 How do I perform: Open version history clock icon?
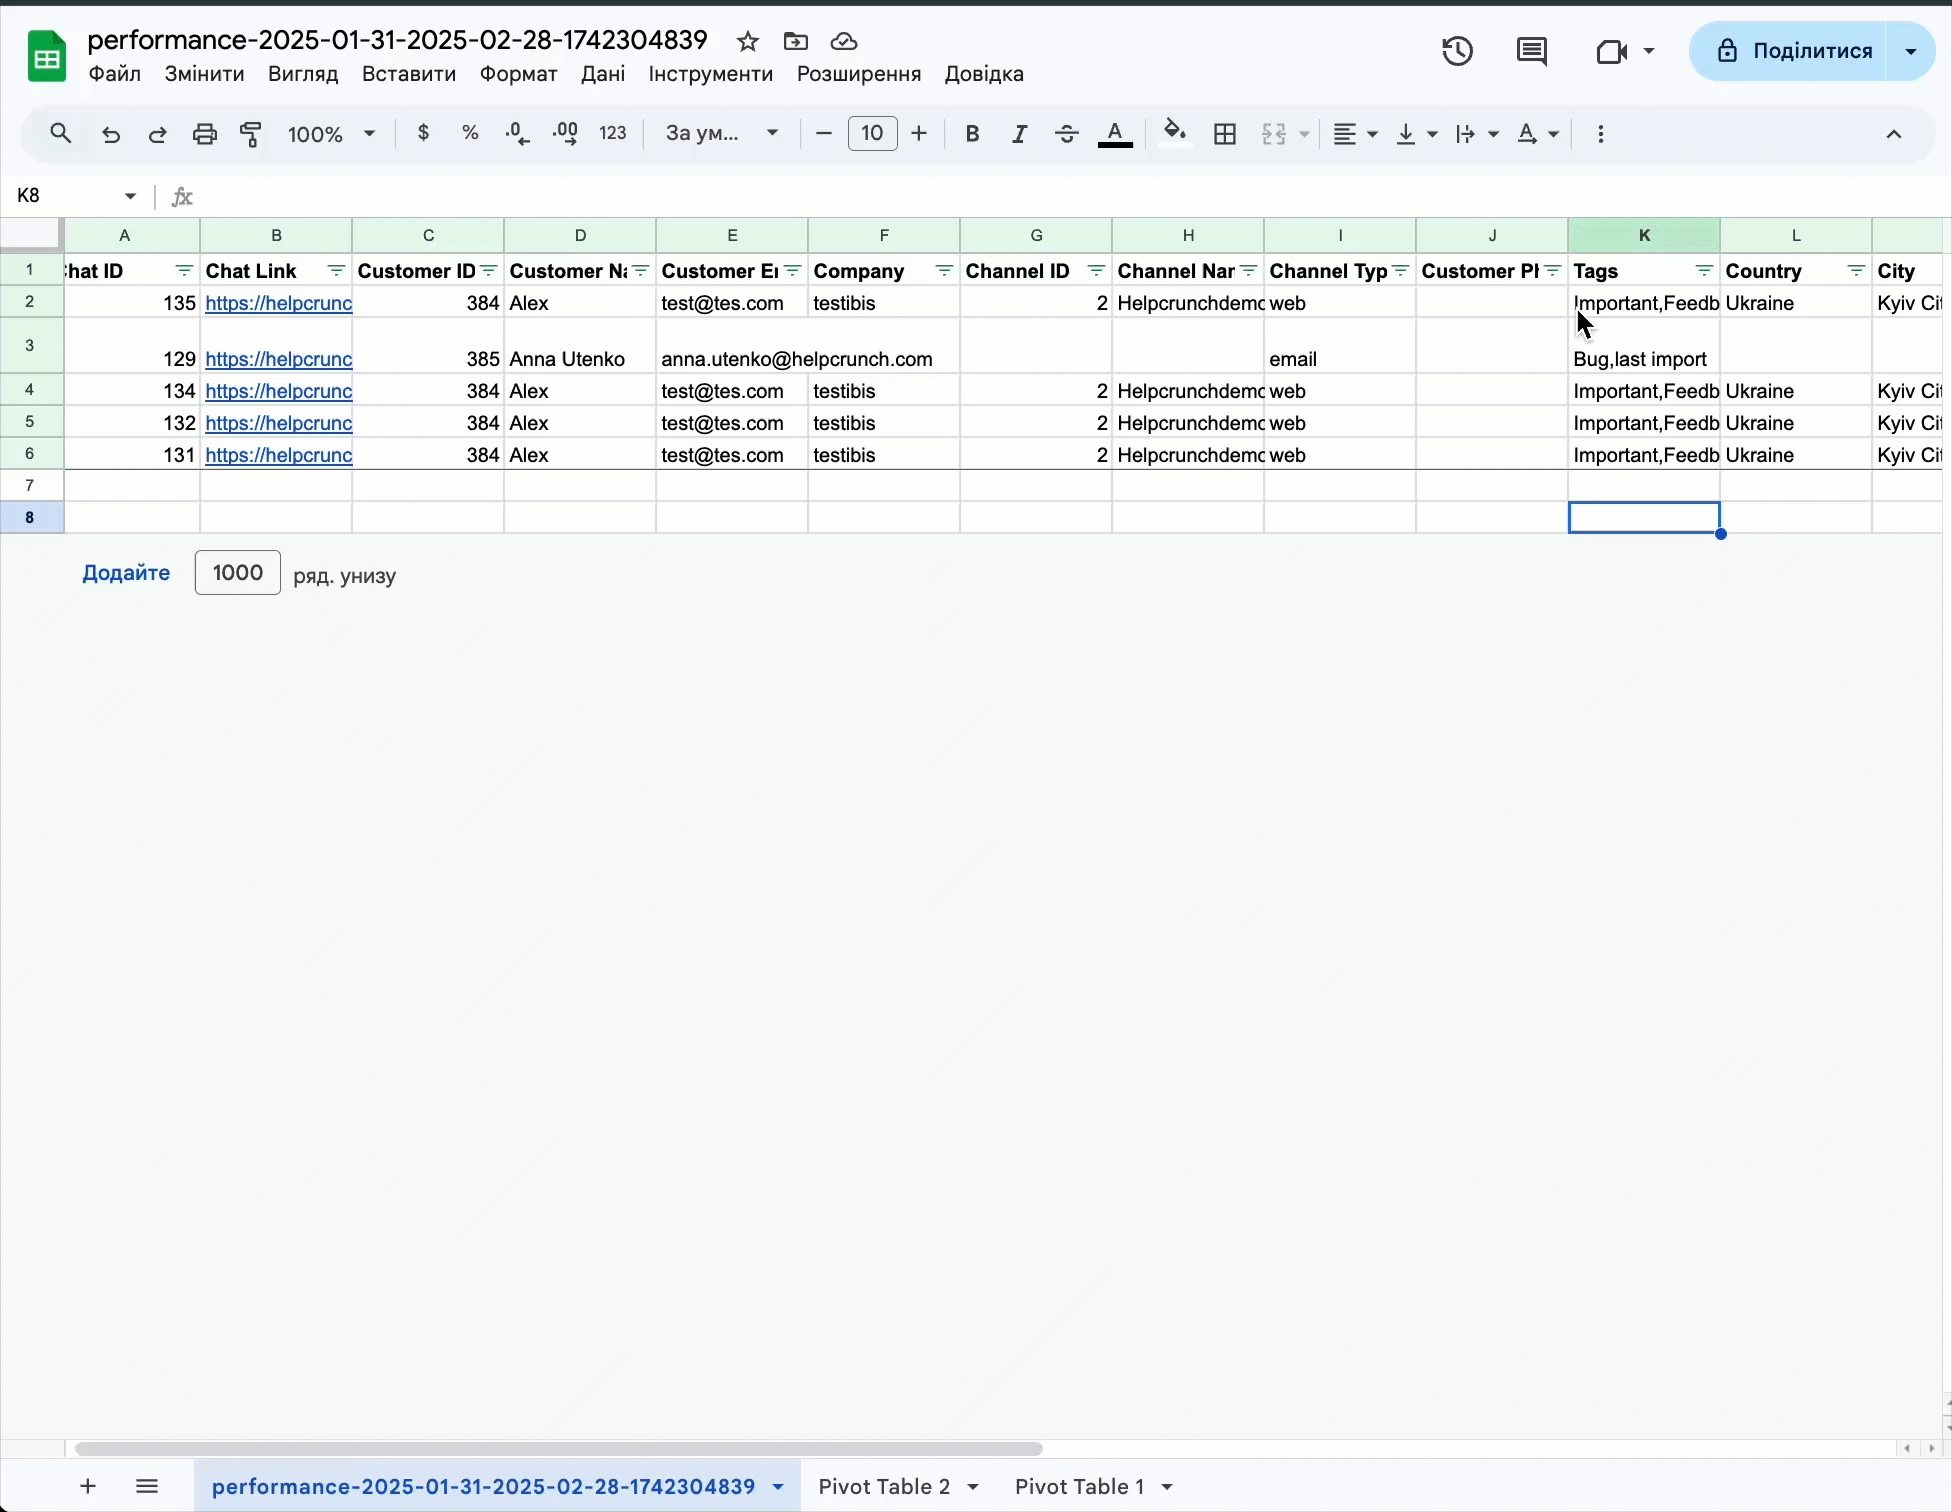(x=1457, y=51)
